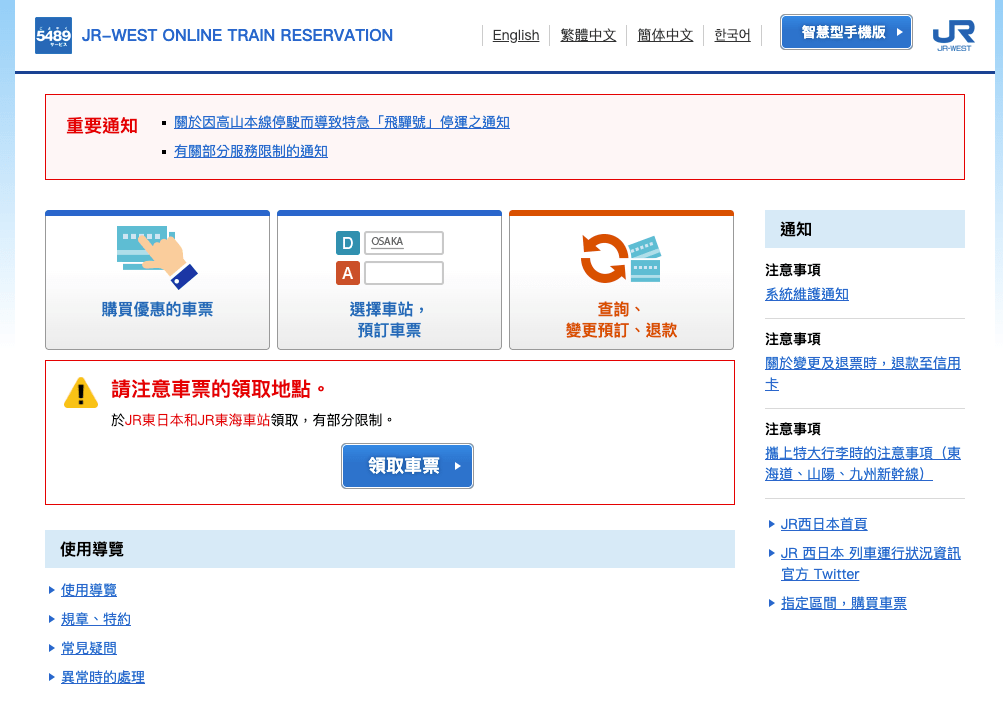Screen dimensions: 1003x717
Task: Click the 5489 service logo icon
Action: coord(53,35)
